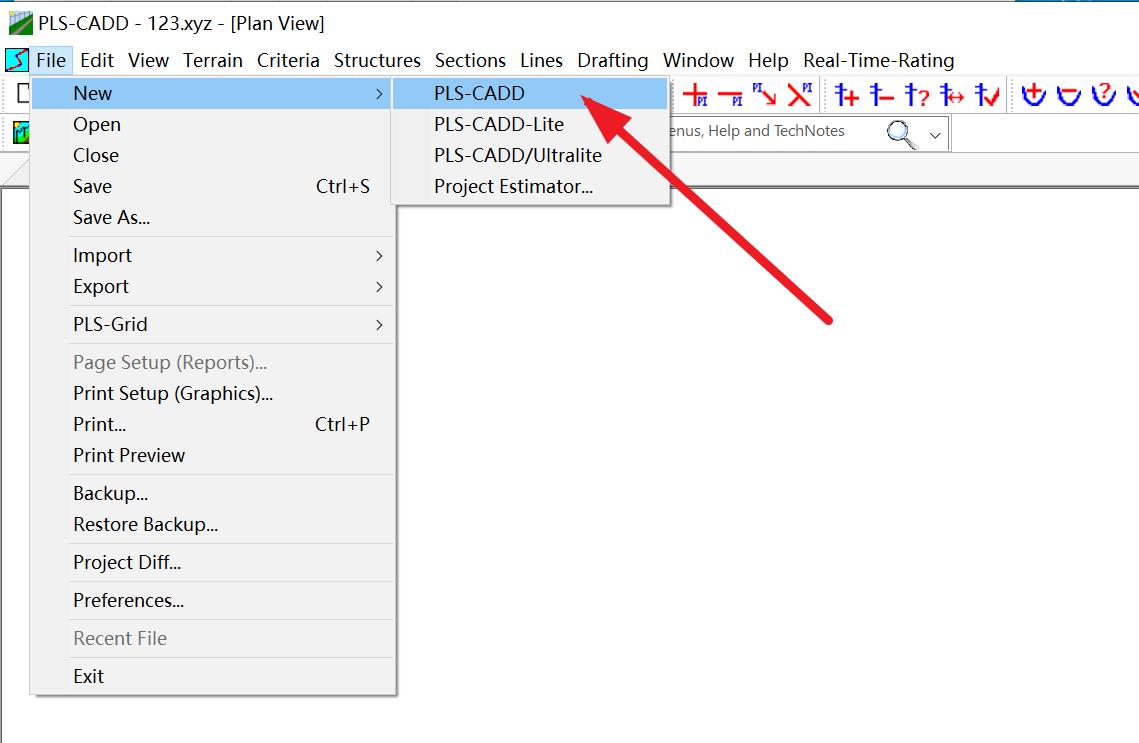The image size is (1139, 743).
Task: Open the Drafting menu
Action: 612,60
